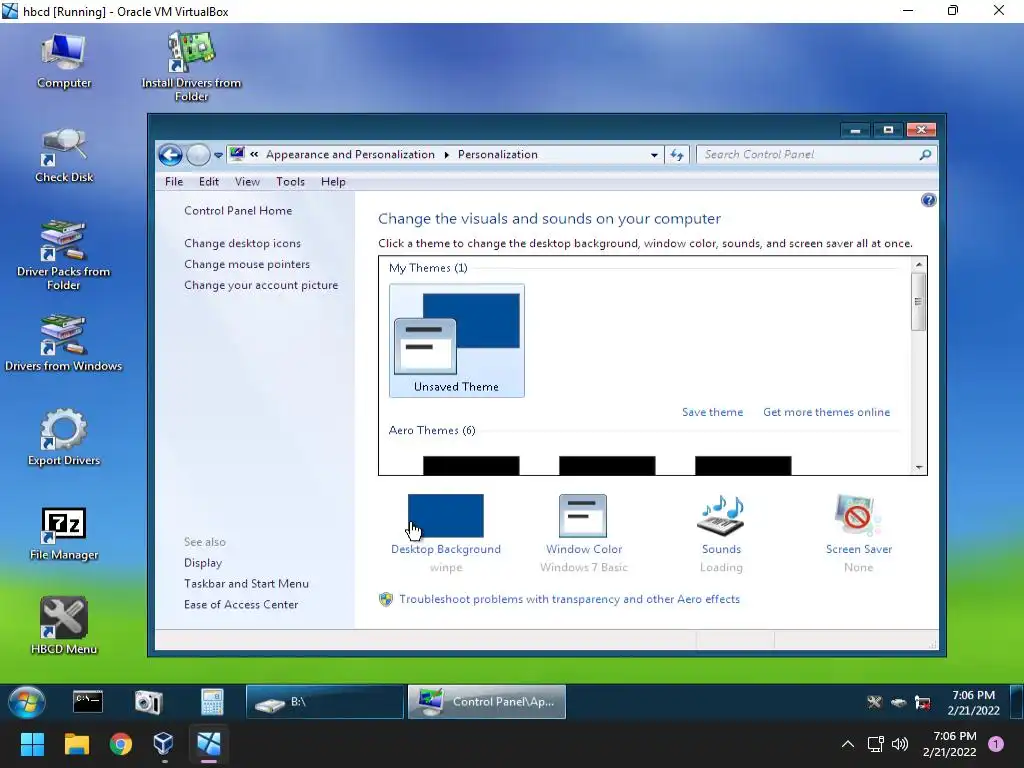Open the recent pages dropdown arrow

[x=218, y=155]
